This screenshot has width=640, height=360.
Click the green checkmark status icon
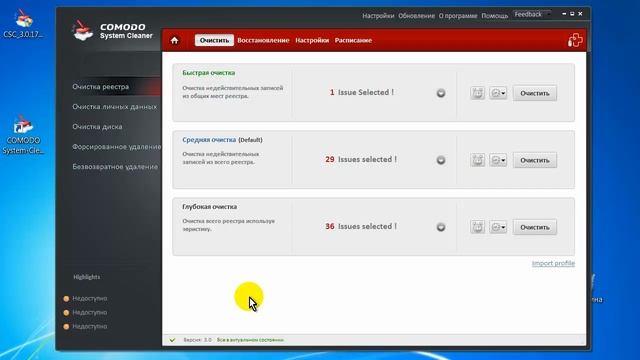coord(172,340)
